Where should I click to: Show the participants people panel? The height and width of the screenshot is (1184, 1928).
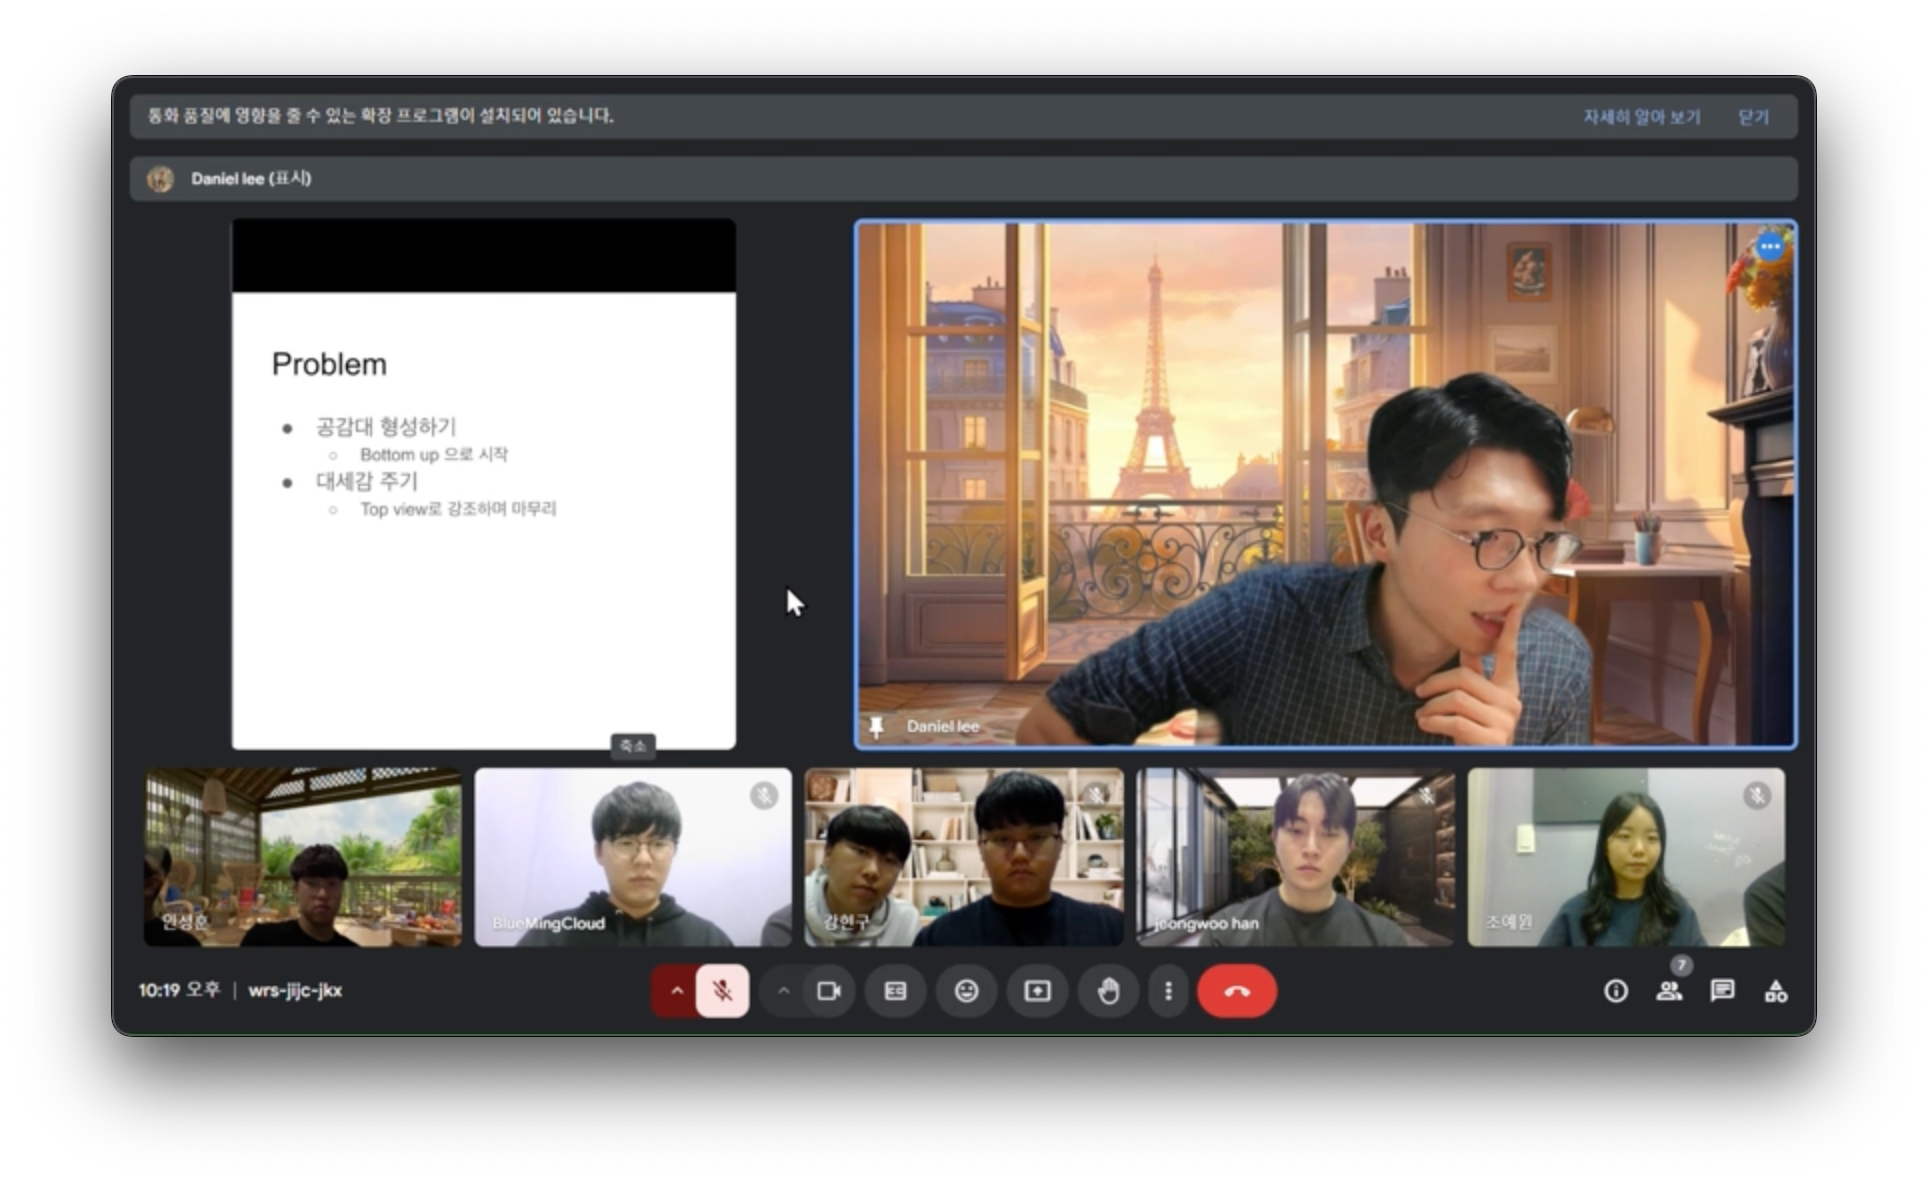click(1668, 991)
